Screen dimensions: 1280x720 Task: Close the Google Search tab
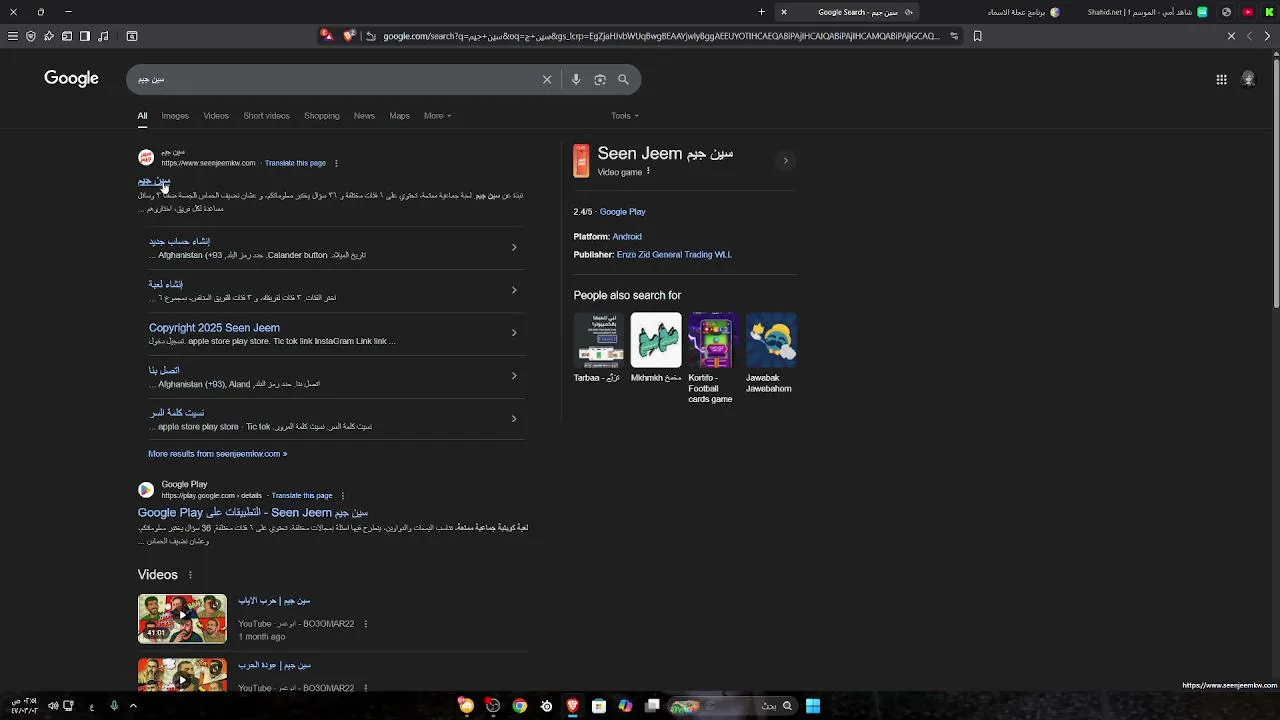[784, 12]
